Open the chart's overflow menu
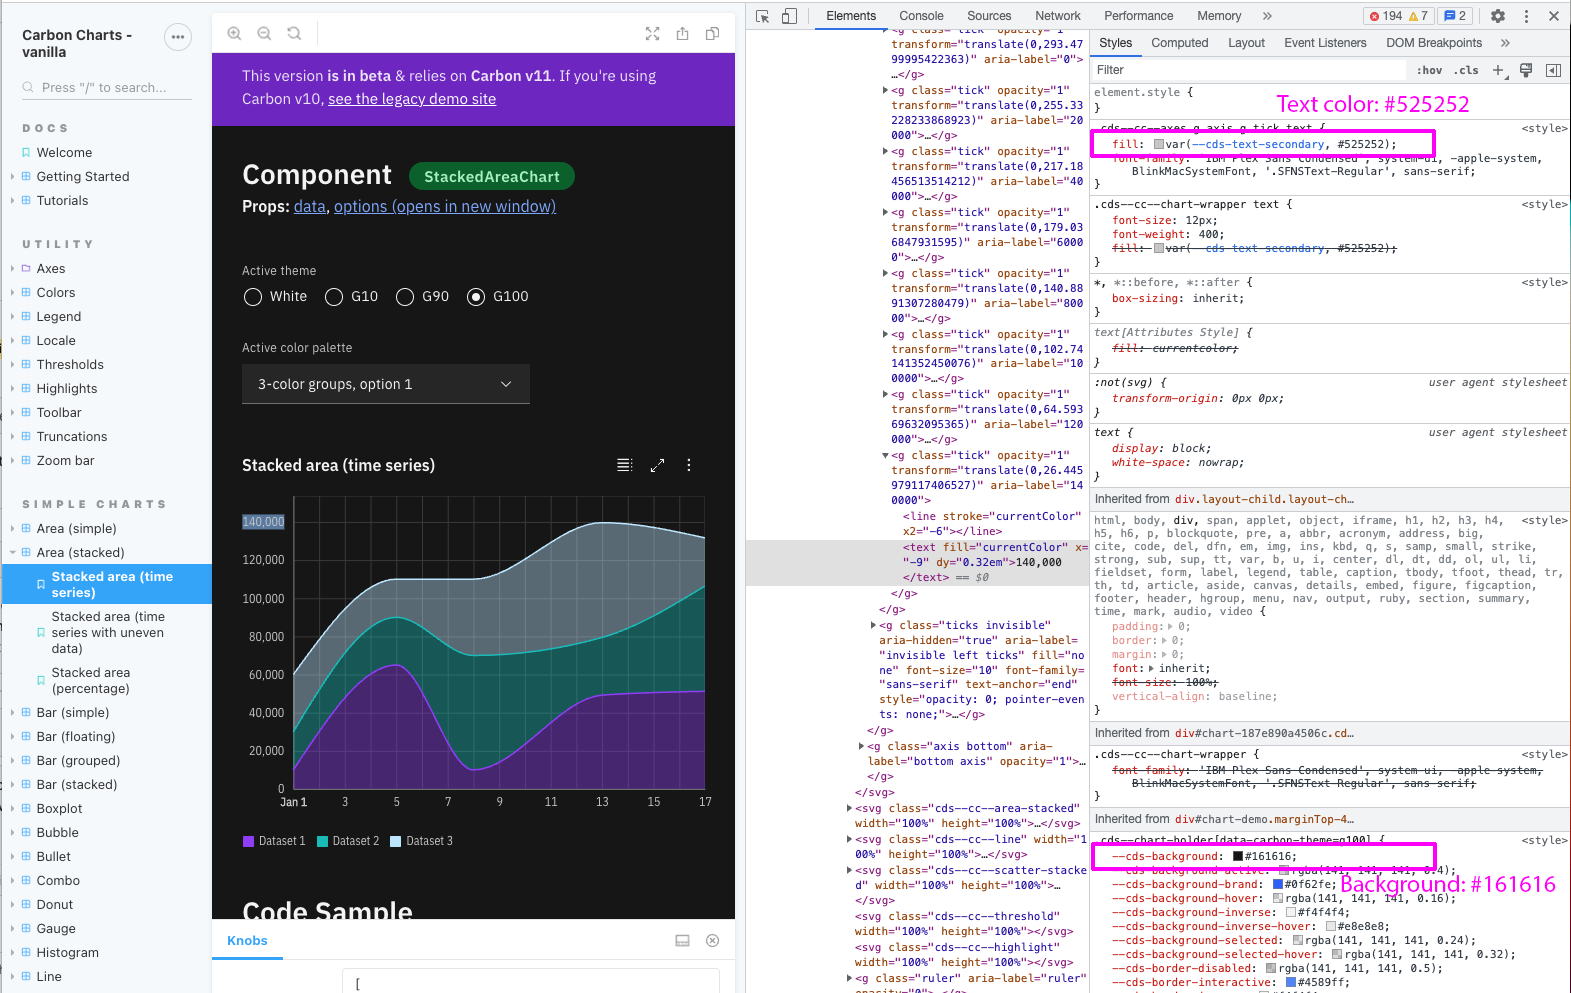Viewport: 1571px width, 993px height. [x=689, y=465]
